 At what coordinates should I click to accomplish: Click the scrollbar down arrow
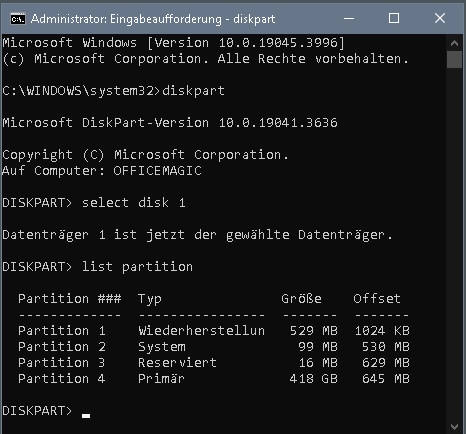(x=454, y=426)
